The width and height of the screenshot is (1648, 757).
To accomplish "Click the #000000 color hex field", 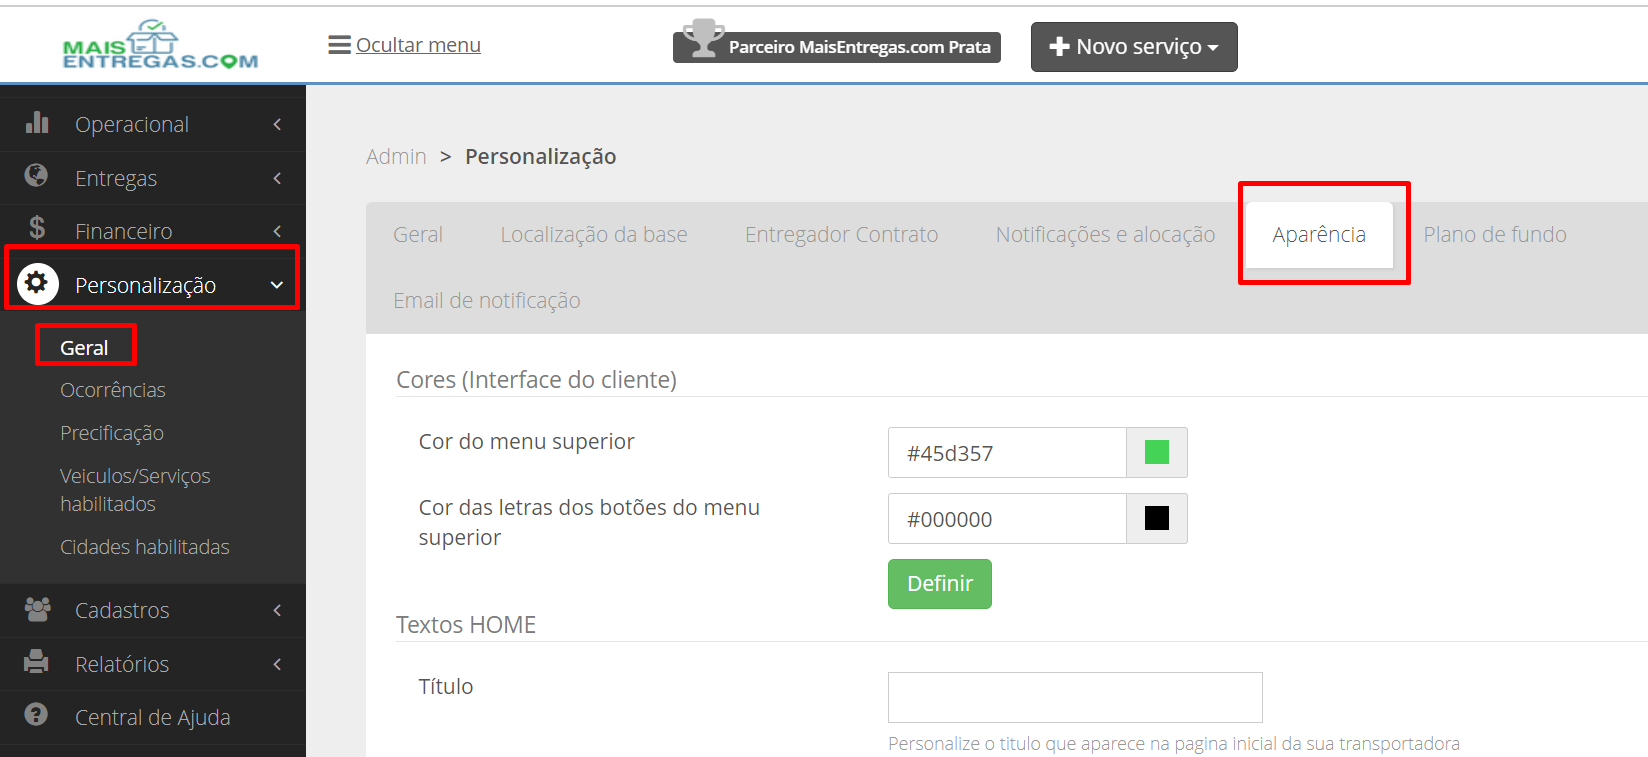I will pos(1007,519).
